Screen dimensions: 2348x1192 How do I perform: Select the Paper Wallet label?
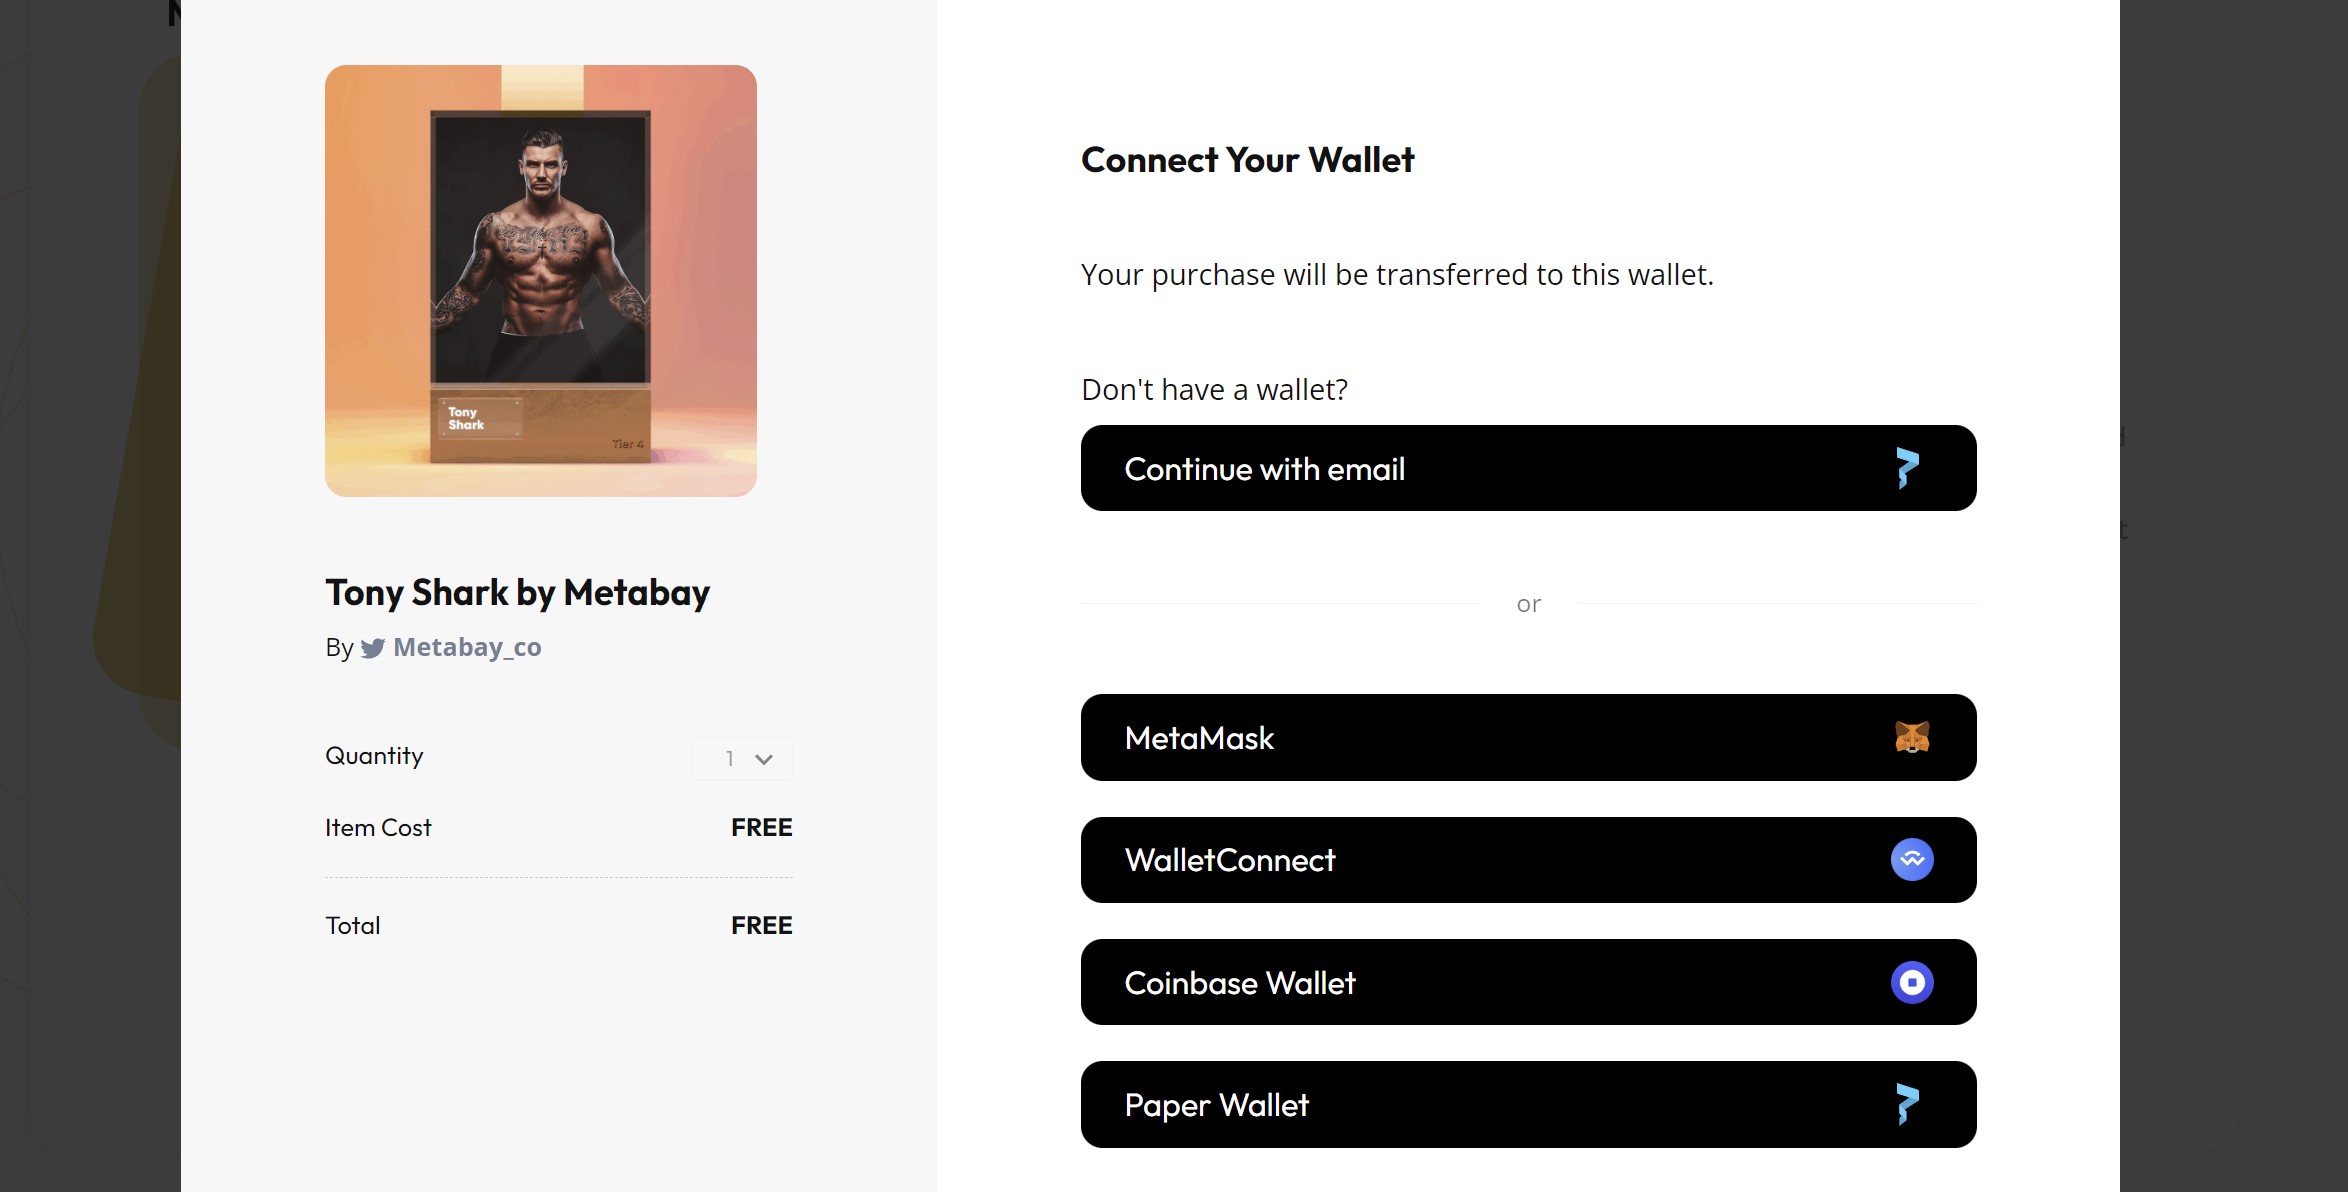[x=1216, y=1105]
